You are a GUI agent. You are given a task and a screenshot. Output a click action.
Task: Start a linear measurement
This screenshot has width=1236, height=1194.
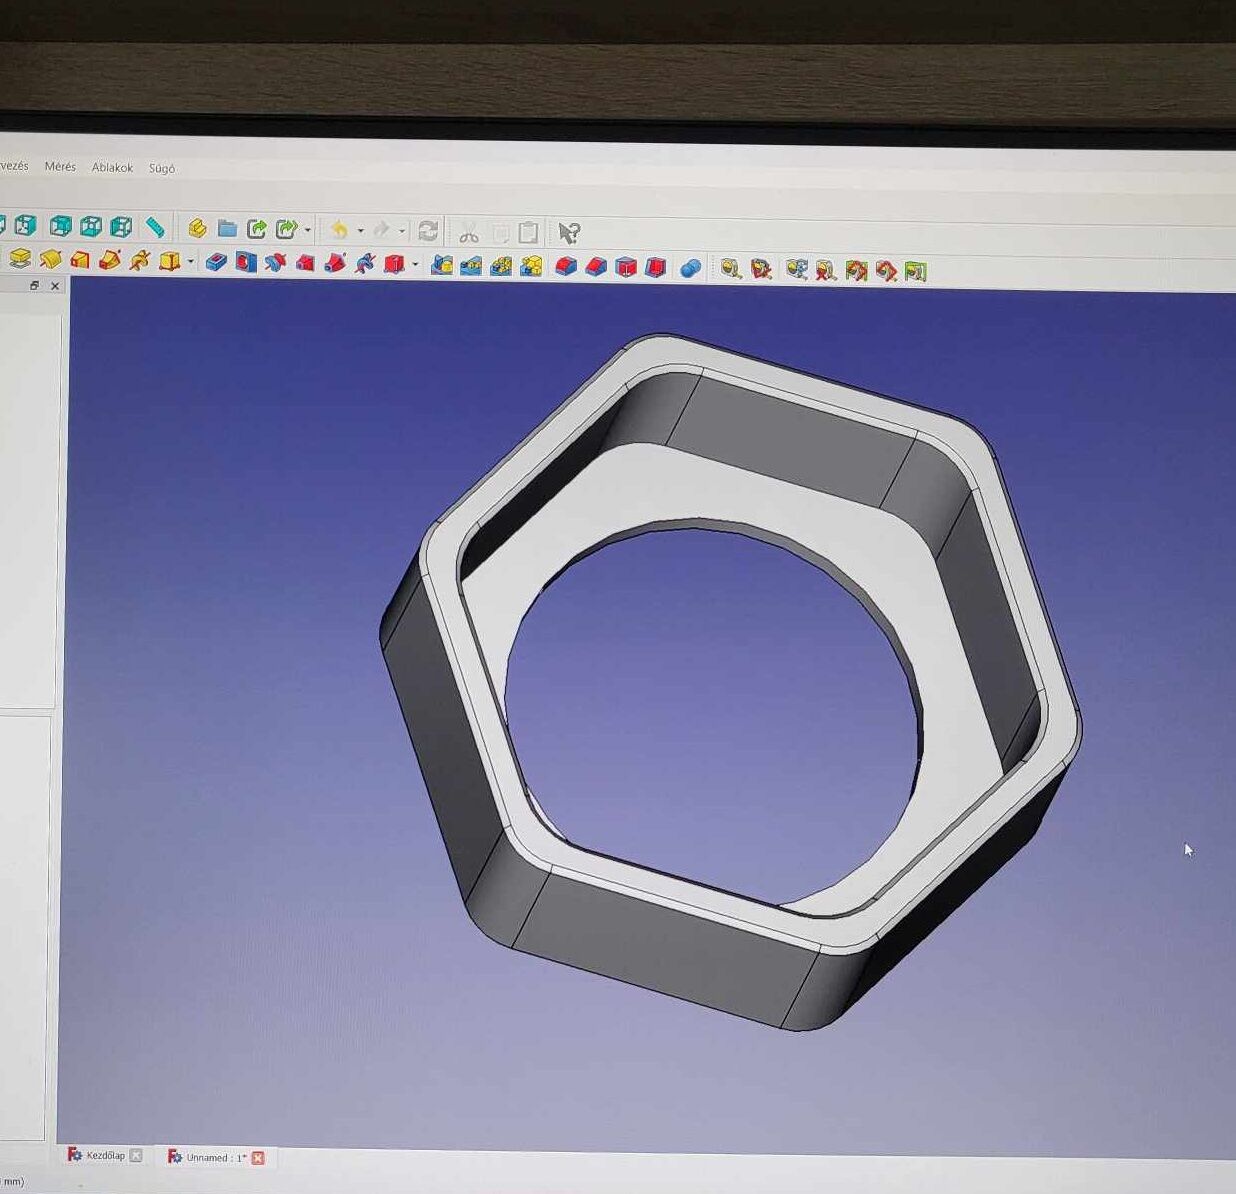731,268
